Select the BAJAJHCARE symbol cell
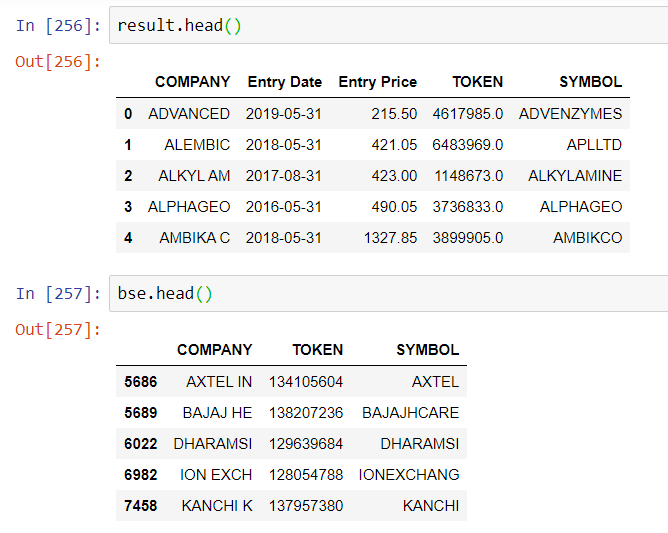Image resolution: width=668 pixels, height=533 pixels. tap(411, 413)
